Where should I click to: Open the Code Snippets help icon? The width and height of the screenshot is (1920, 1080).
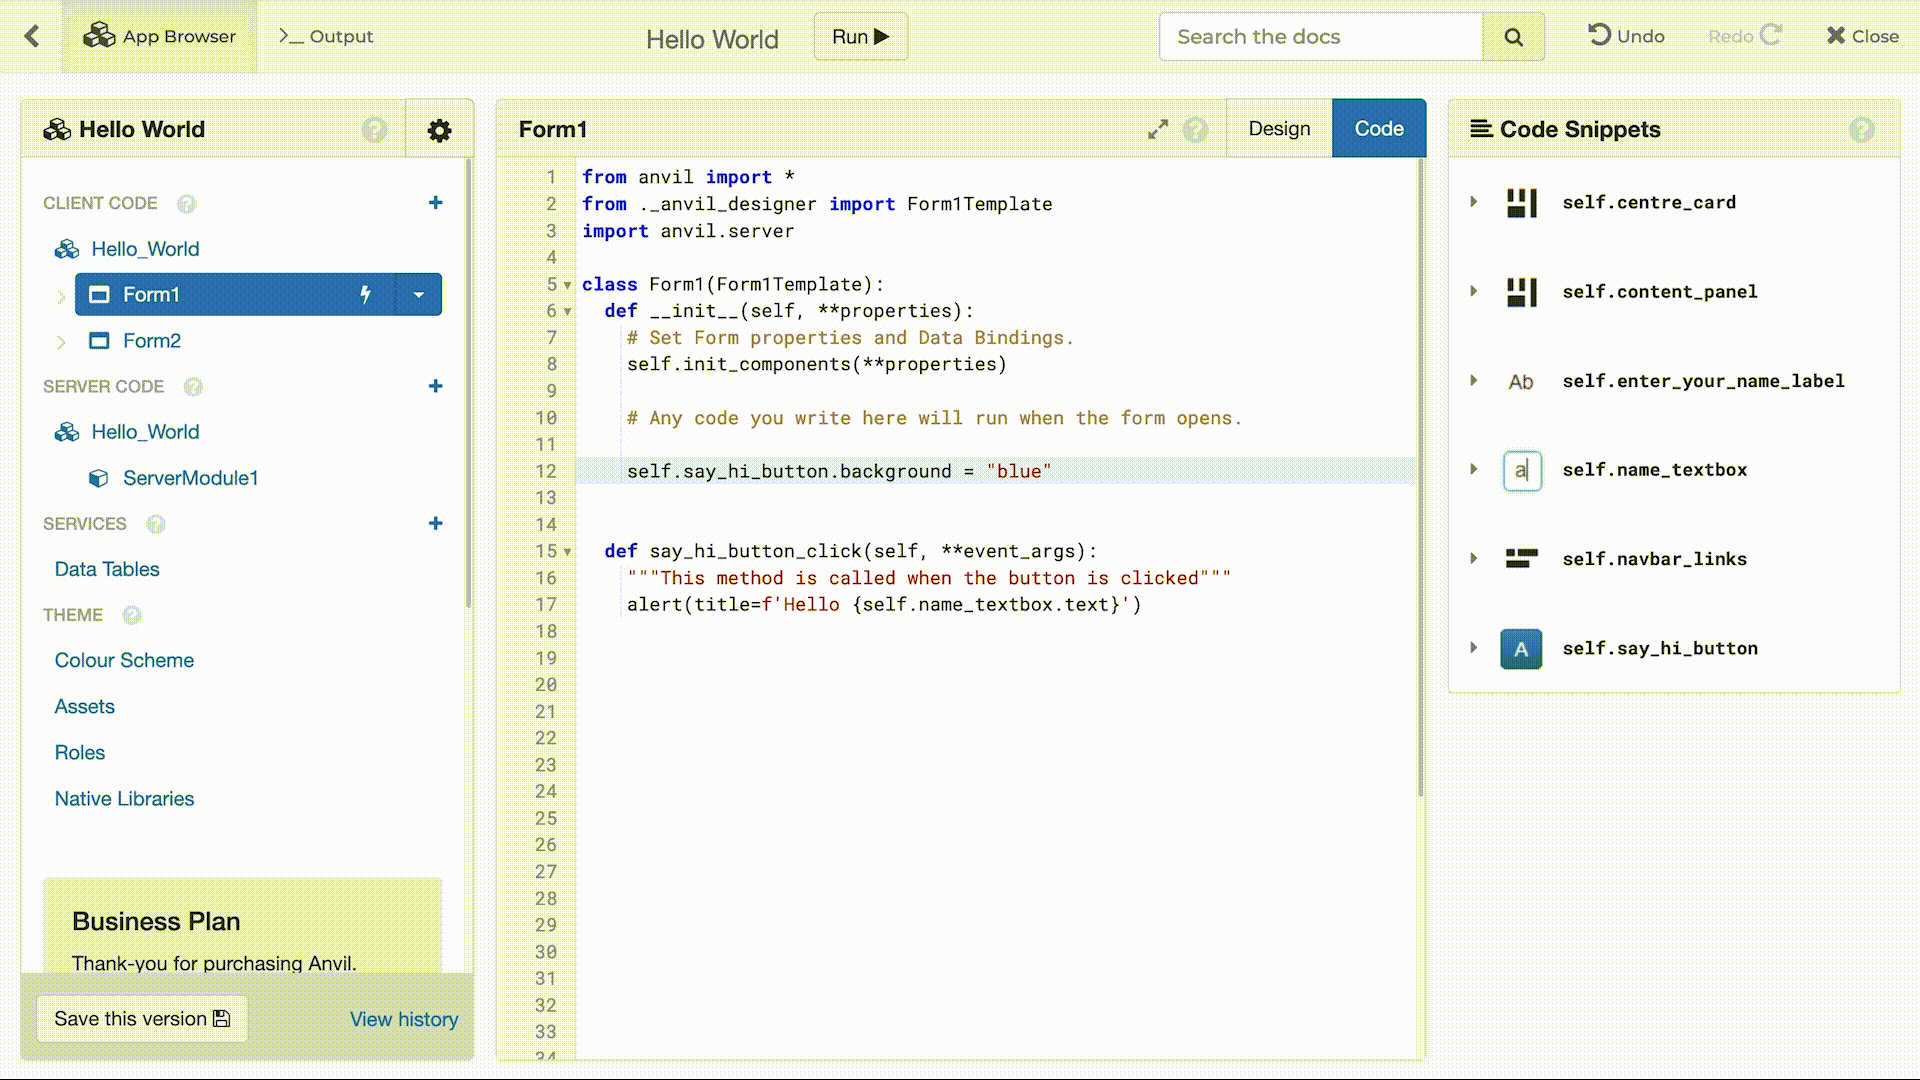(1862, 129)
